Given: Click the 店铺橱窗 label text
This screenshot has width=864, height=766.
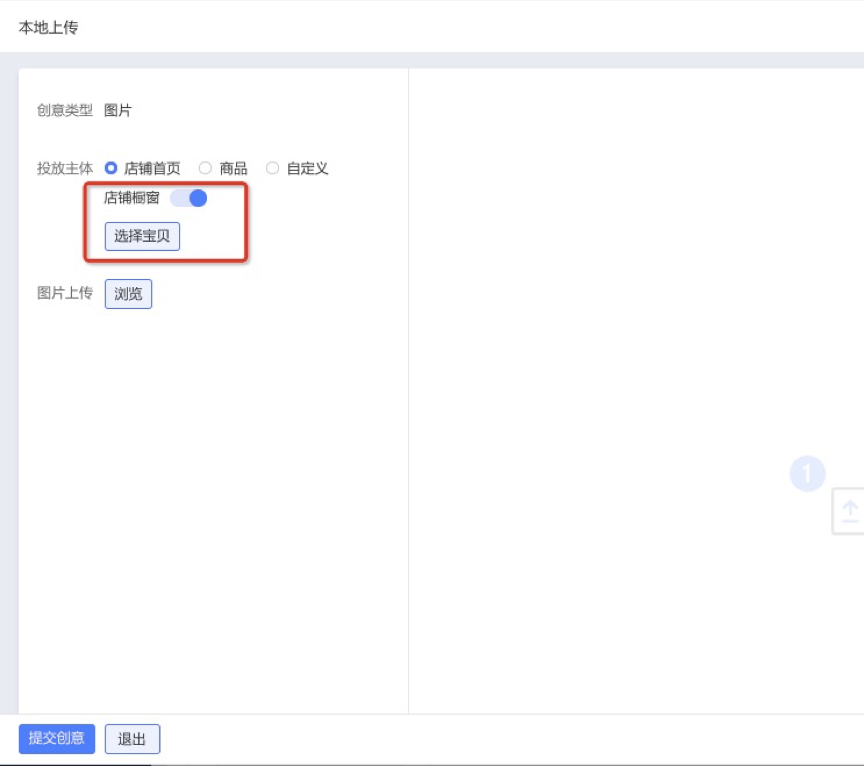Looking at the screenshot, I should (x=132, y=198).
